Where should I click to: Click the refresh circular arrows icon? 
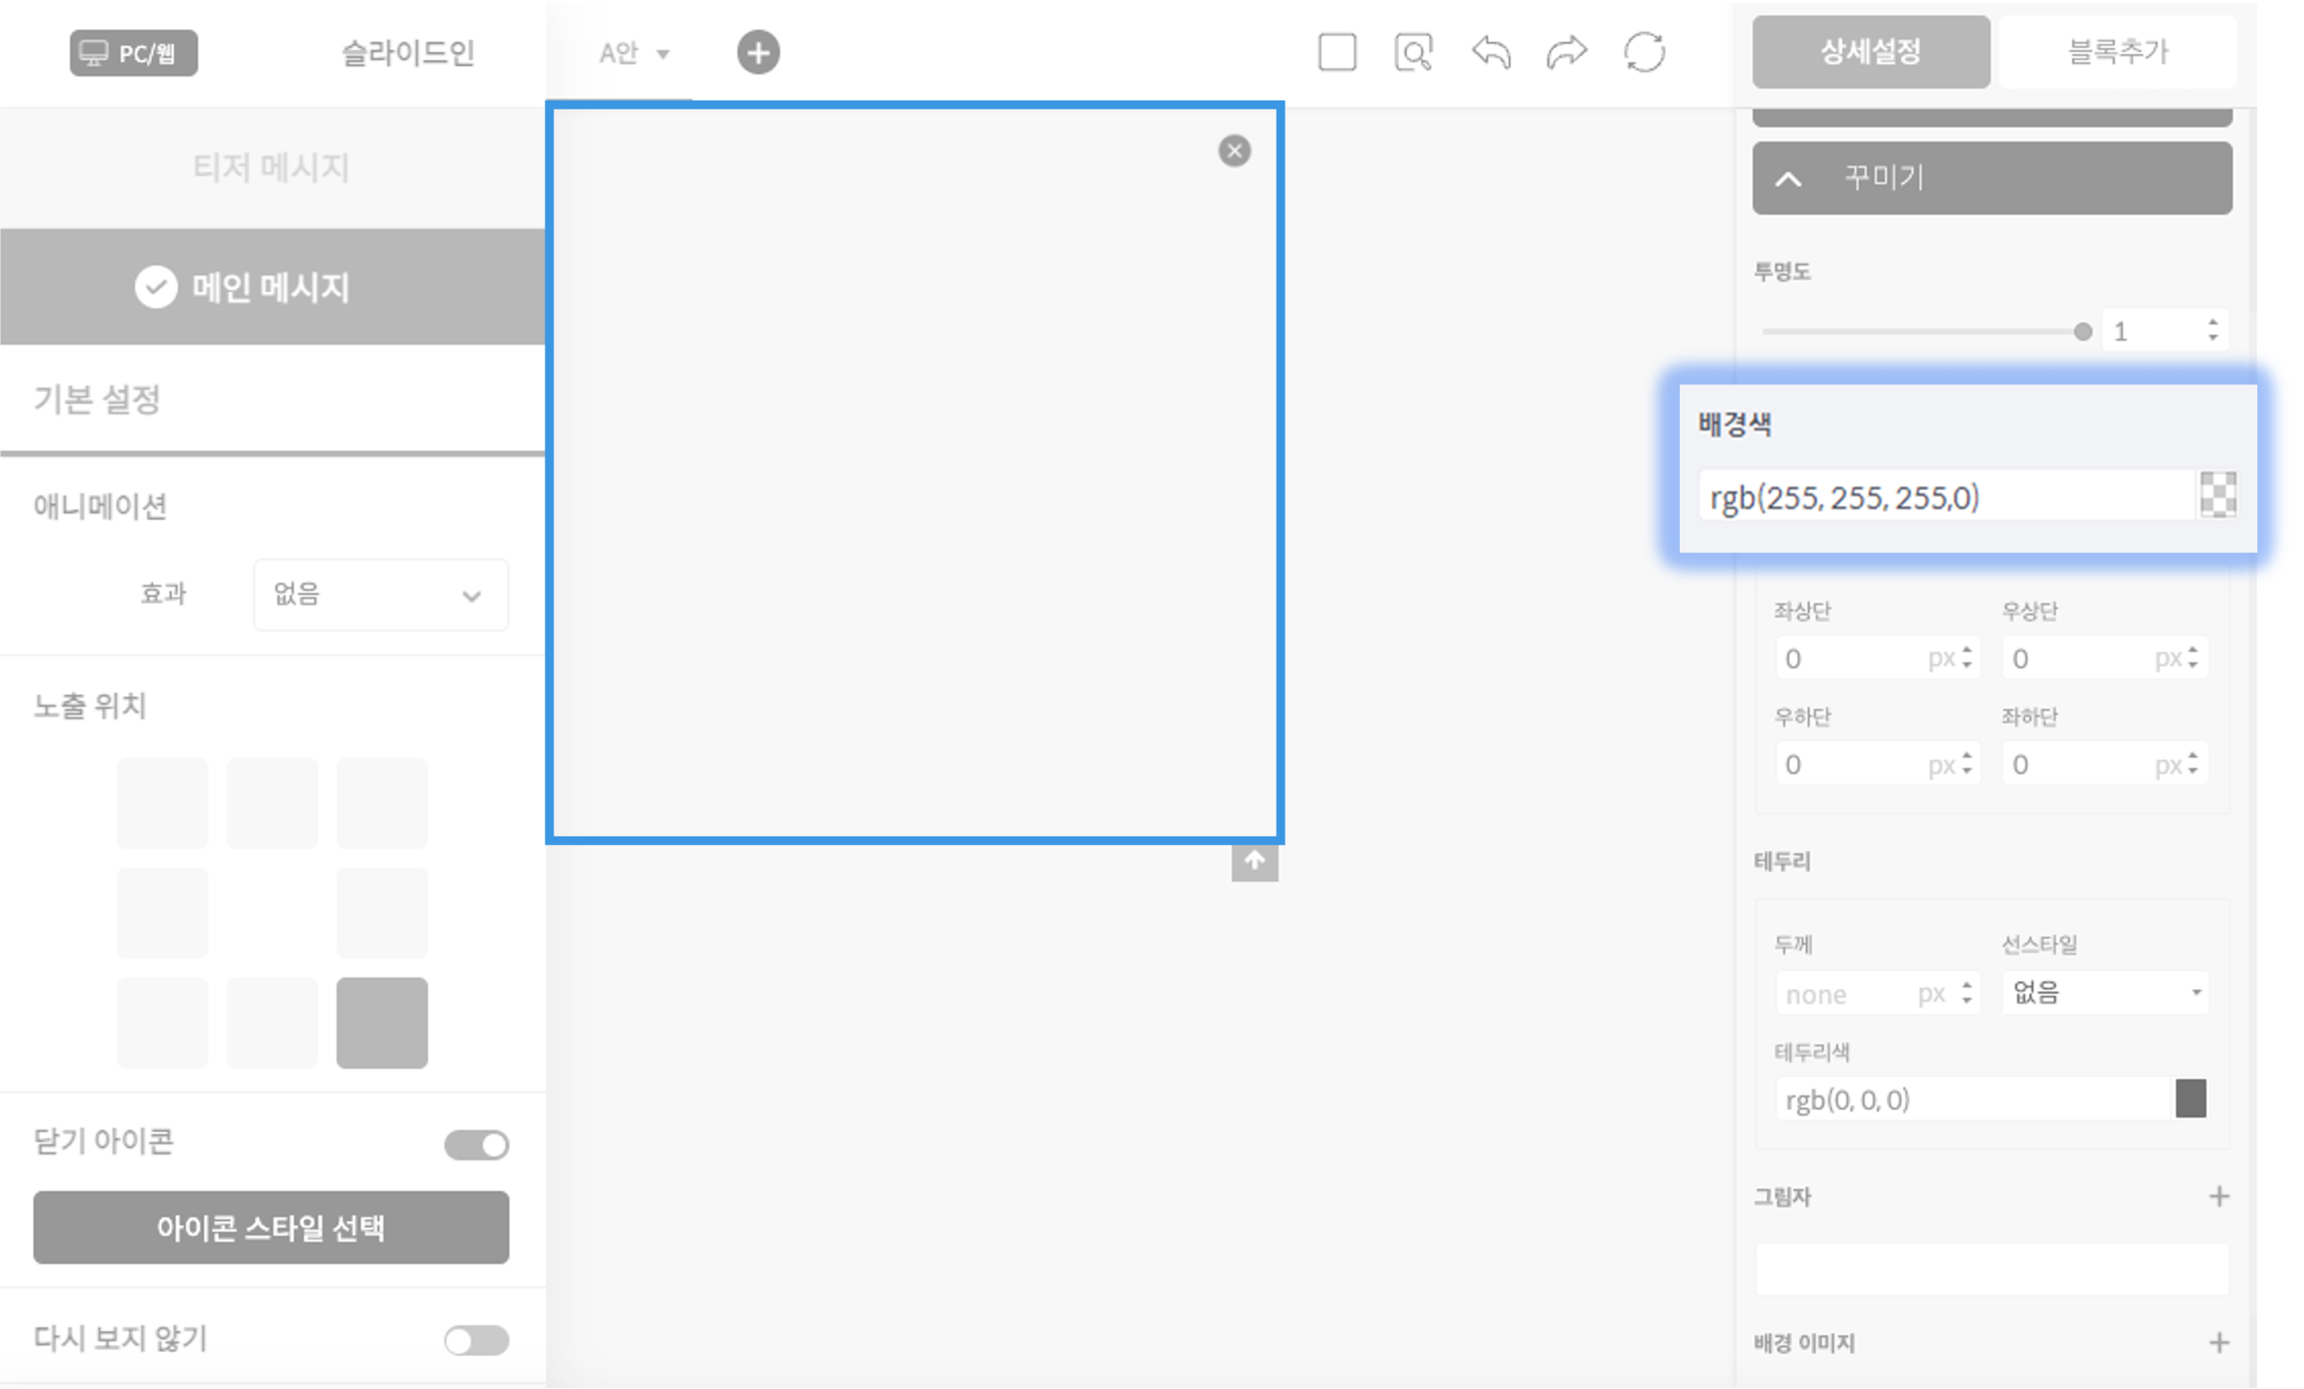click(1644, 52)
